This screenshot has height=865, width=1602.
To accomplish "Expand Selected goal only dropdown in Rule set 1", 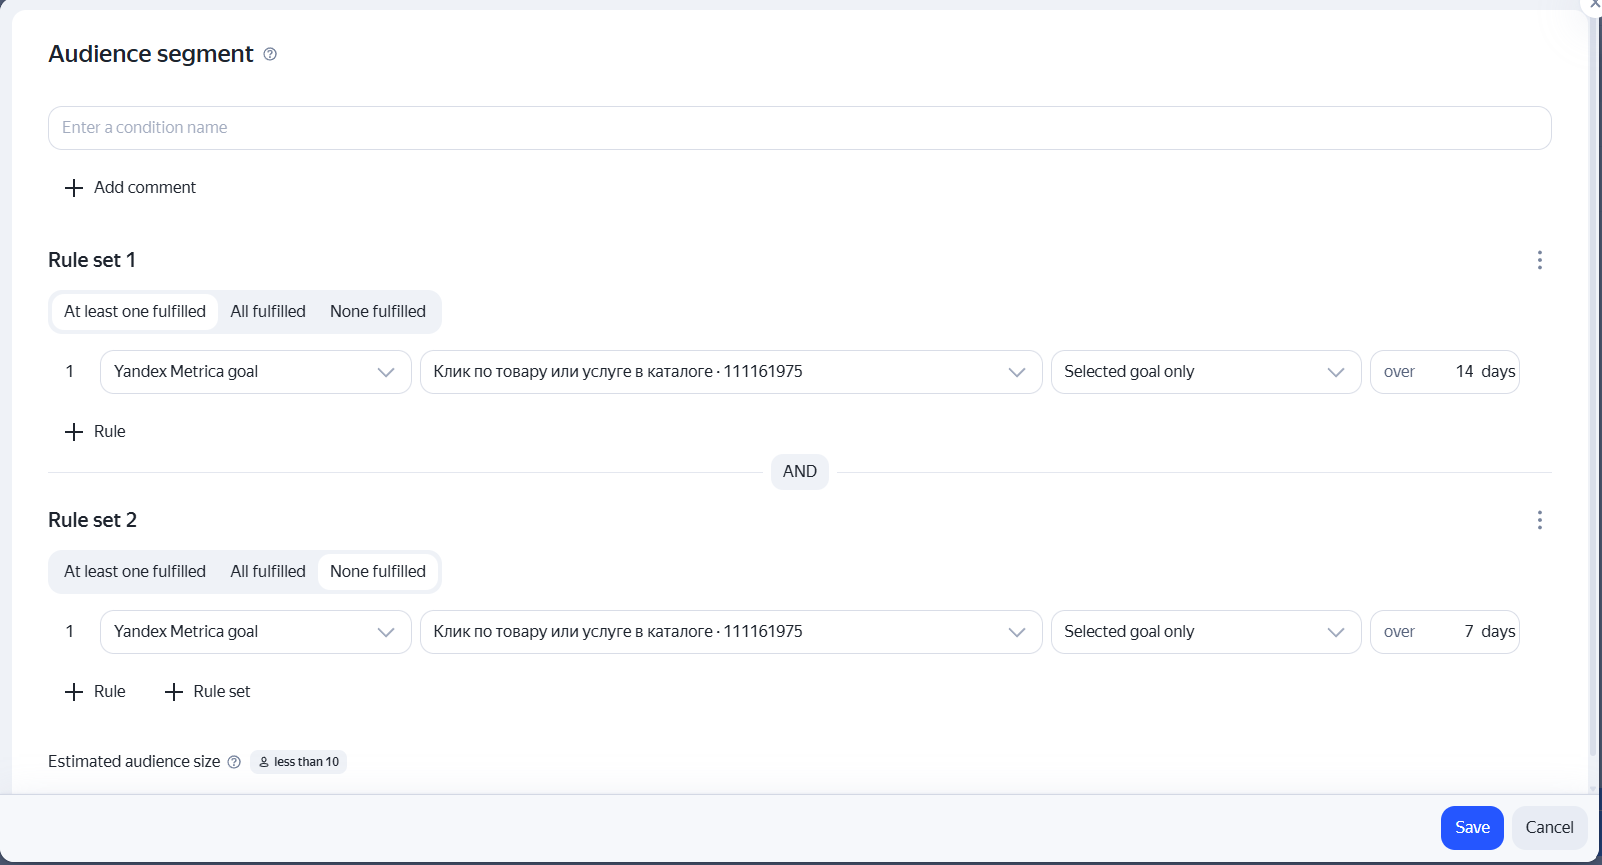I will [x=1206, y=372].
